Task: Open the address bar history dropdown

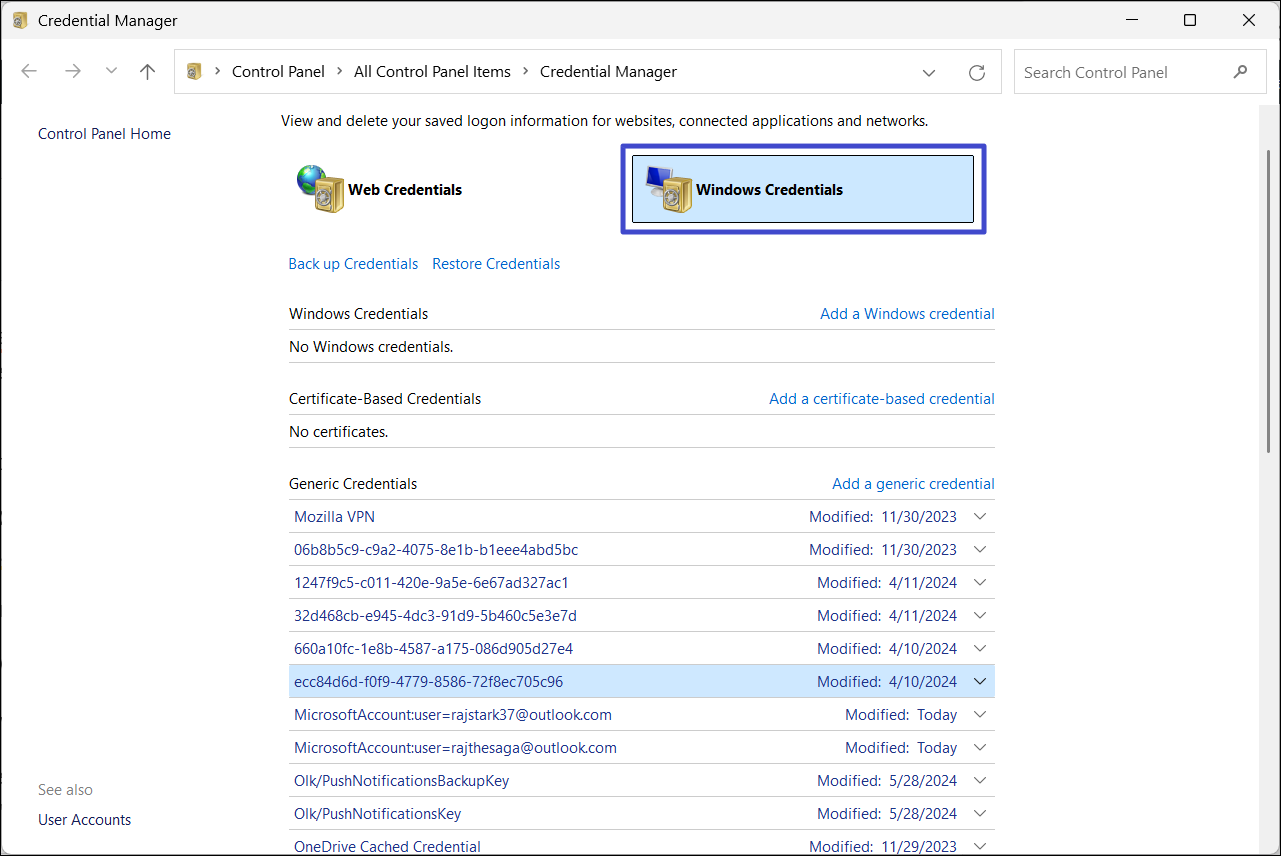Action: 929,72
